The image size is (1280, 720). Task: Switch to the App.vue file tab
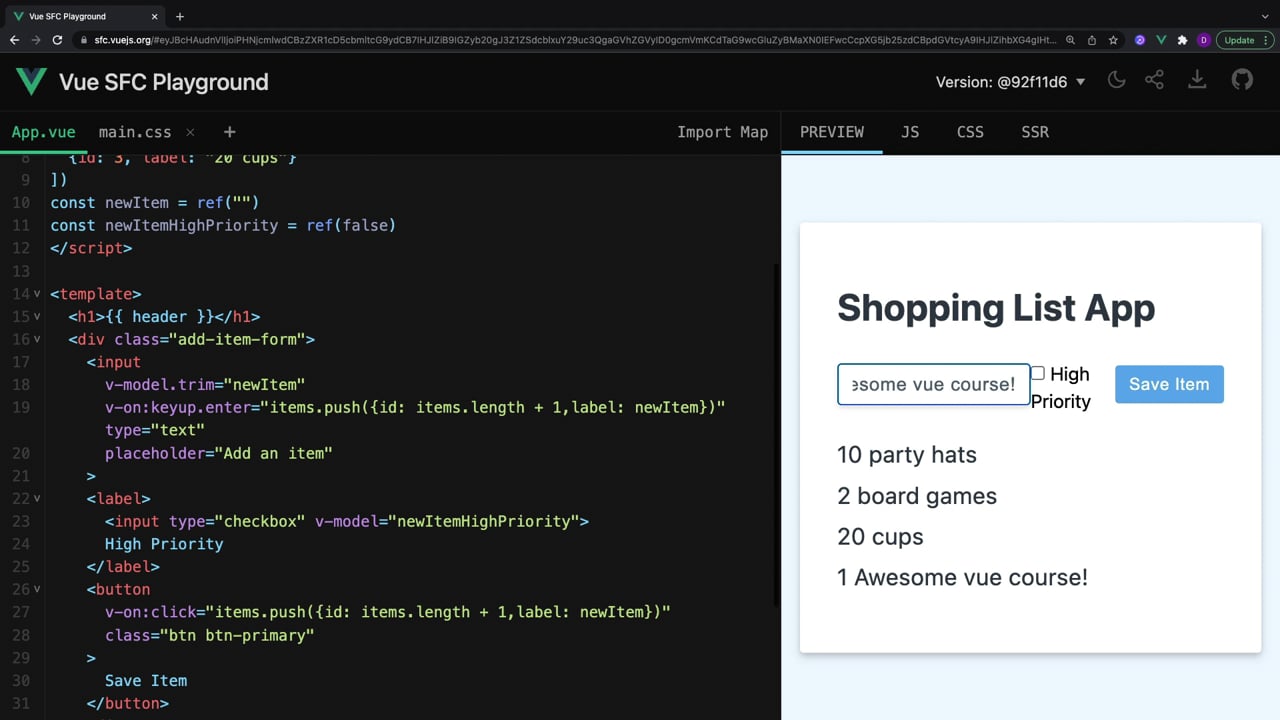pyautogui.click(x=43, y=132)
